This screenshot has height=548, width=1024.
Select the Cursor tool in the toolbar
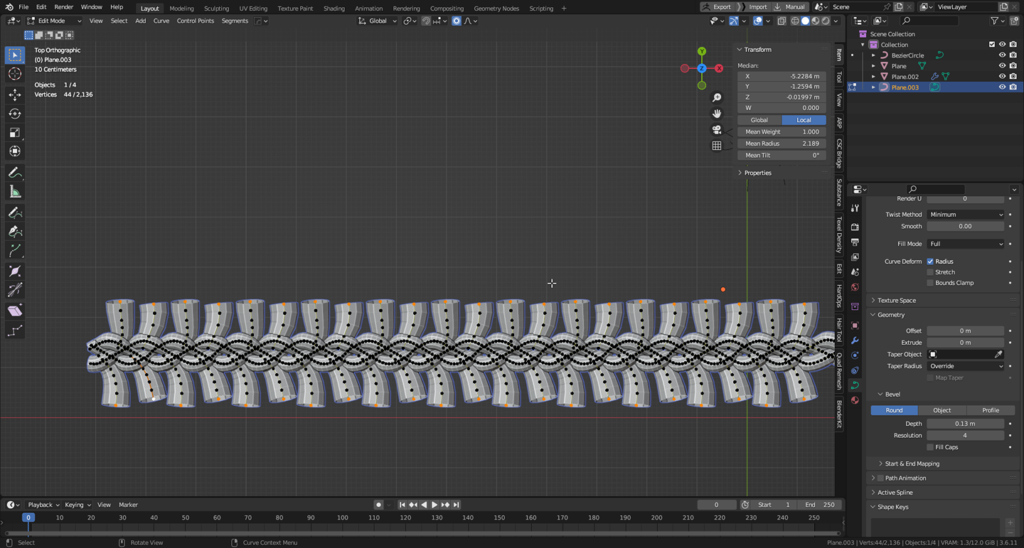pyautogui.click(x=15, y=74)
